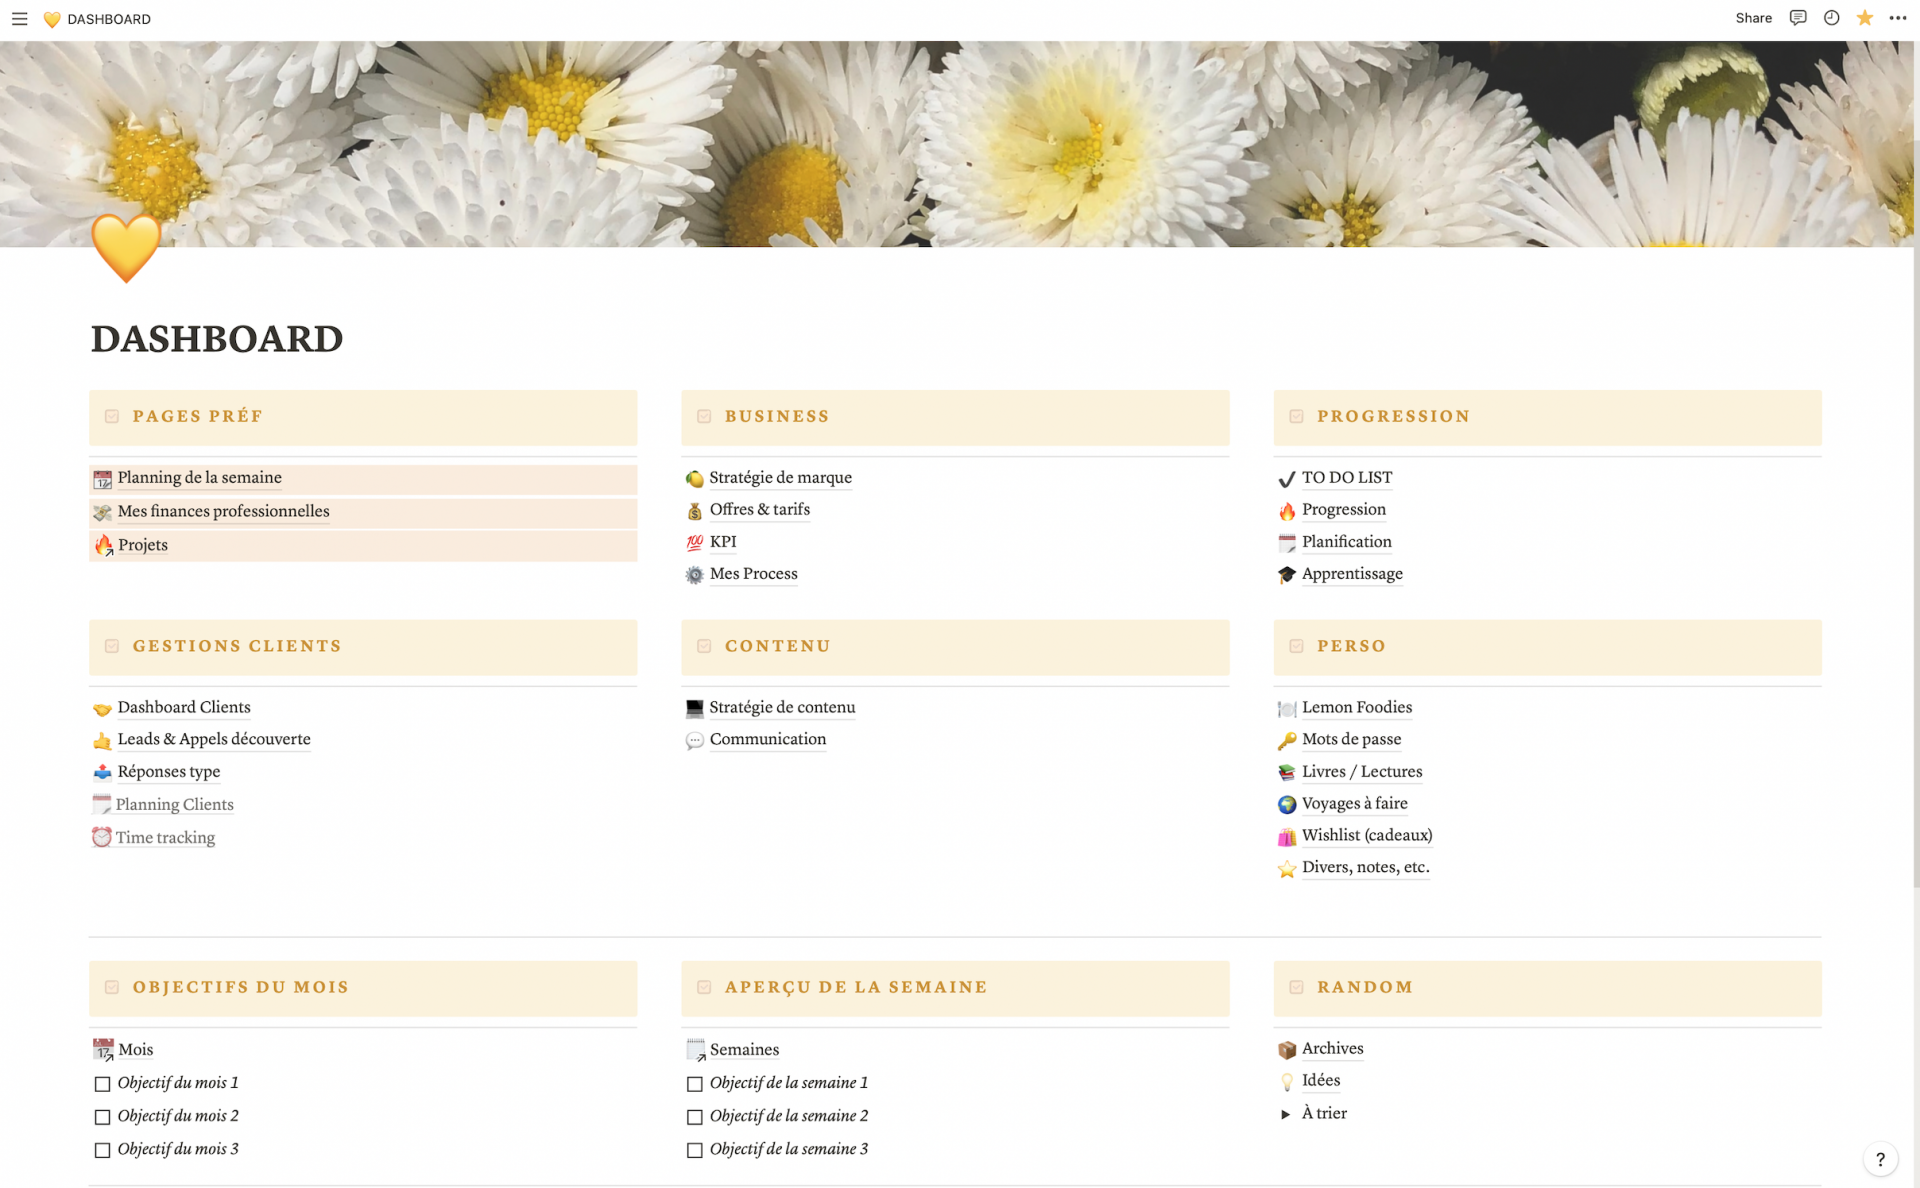Open page history clock icon

pyautogui.click(x=1831, y=18)
